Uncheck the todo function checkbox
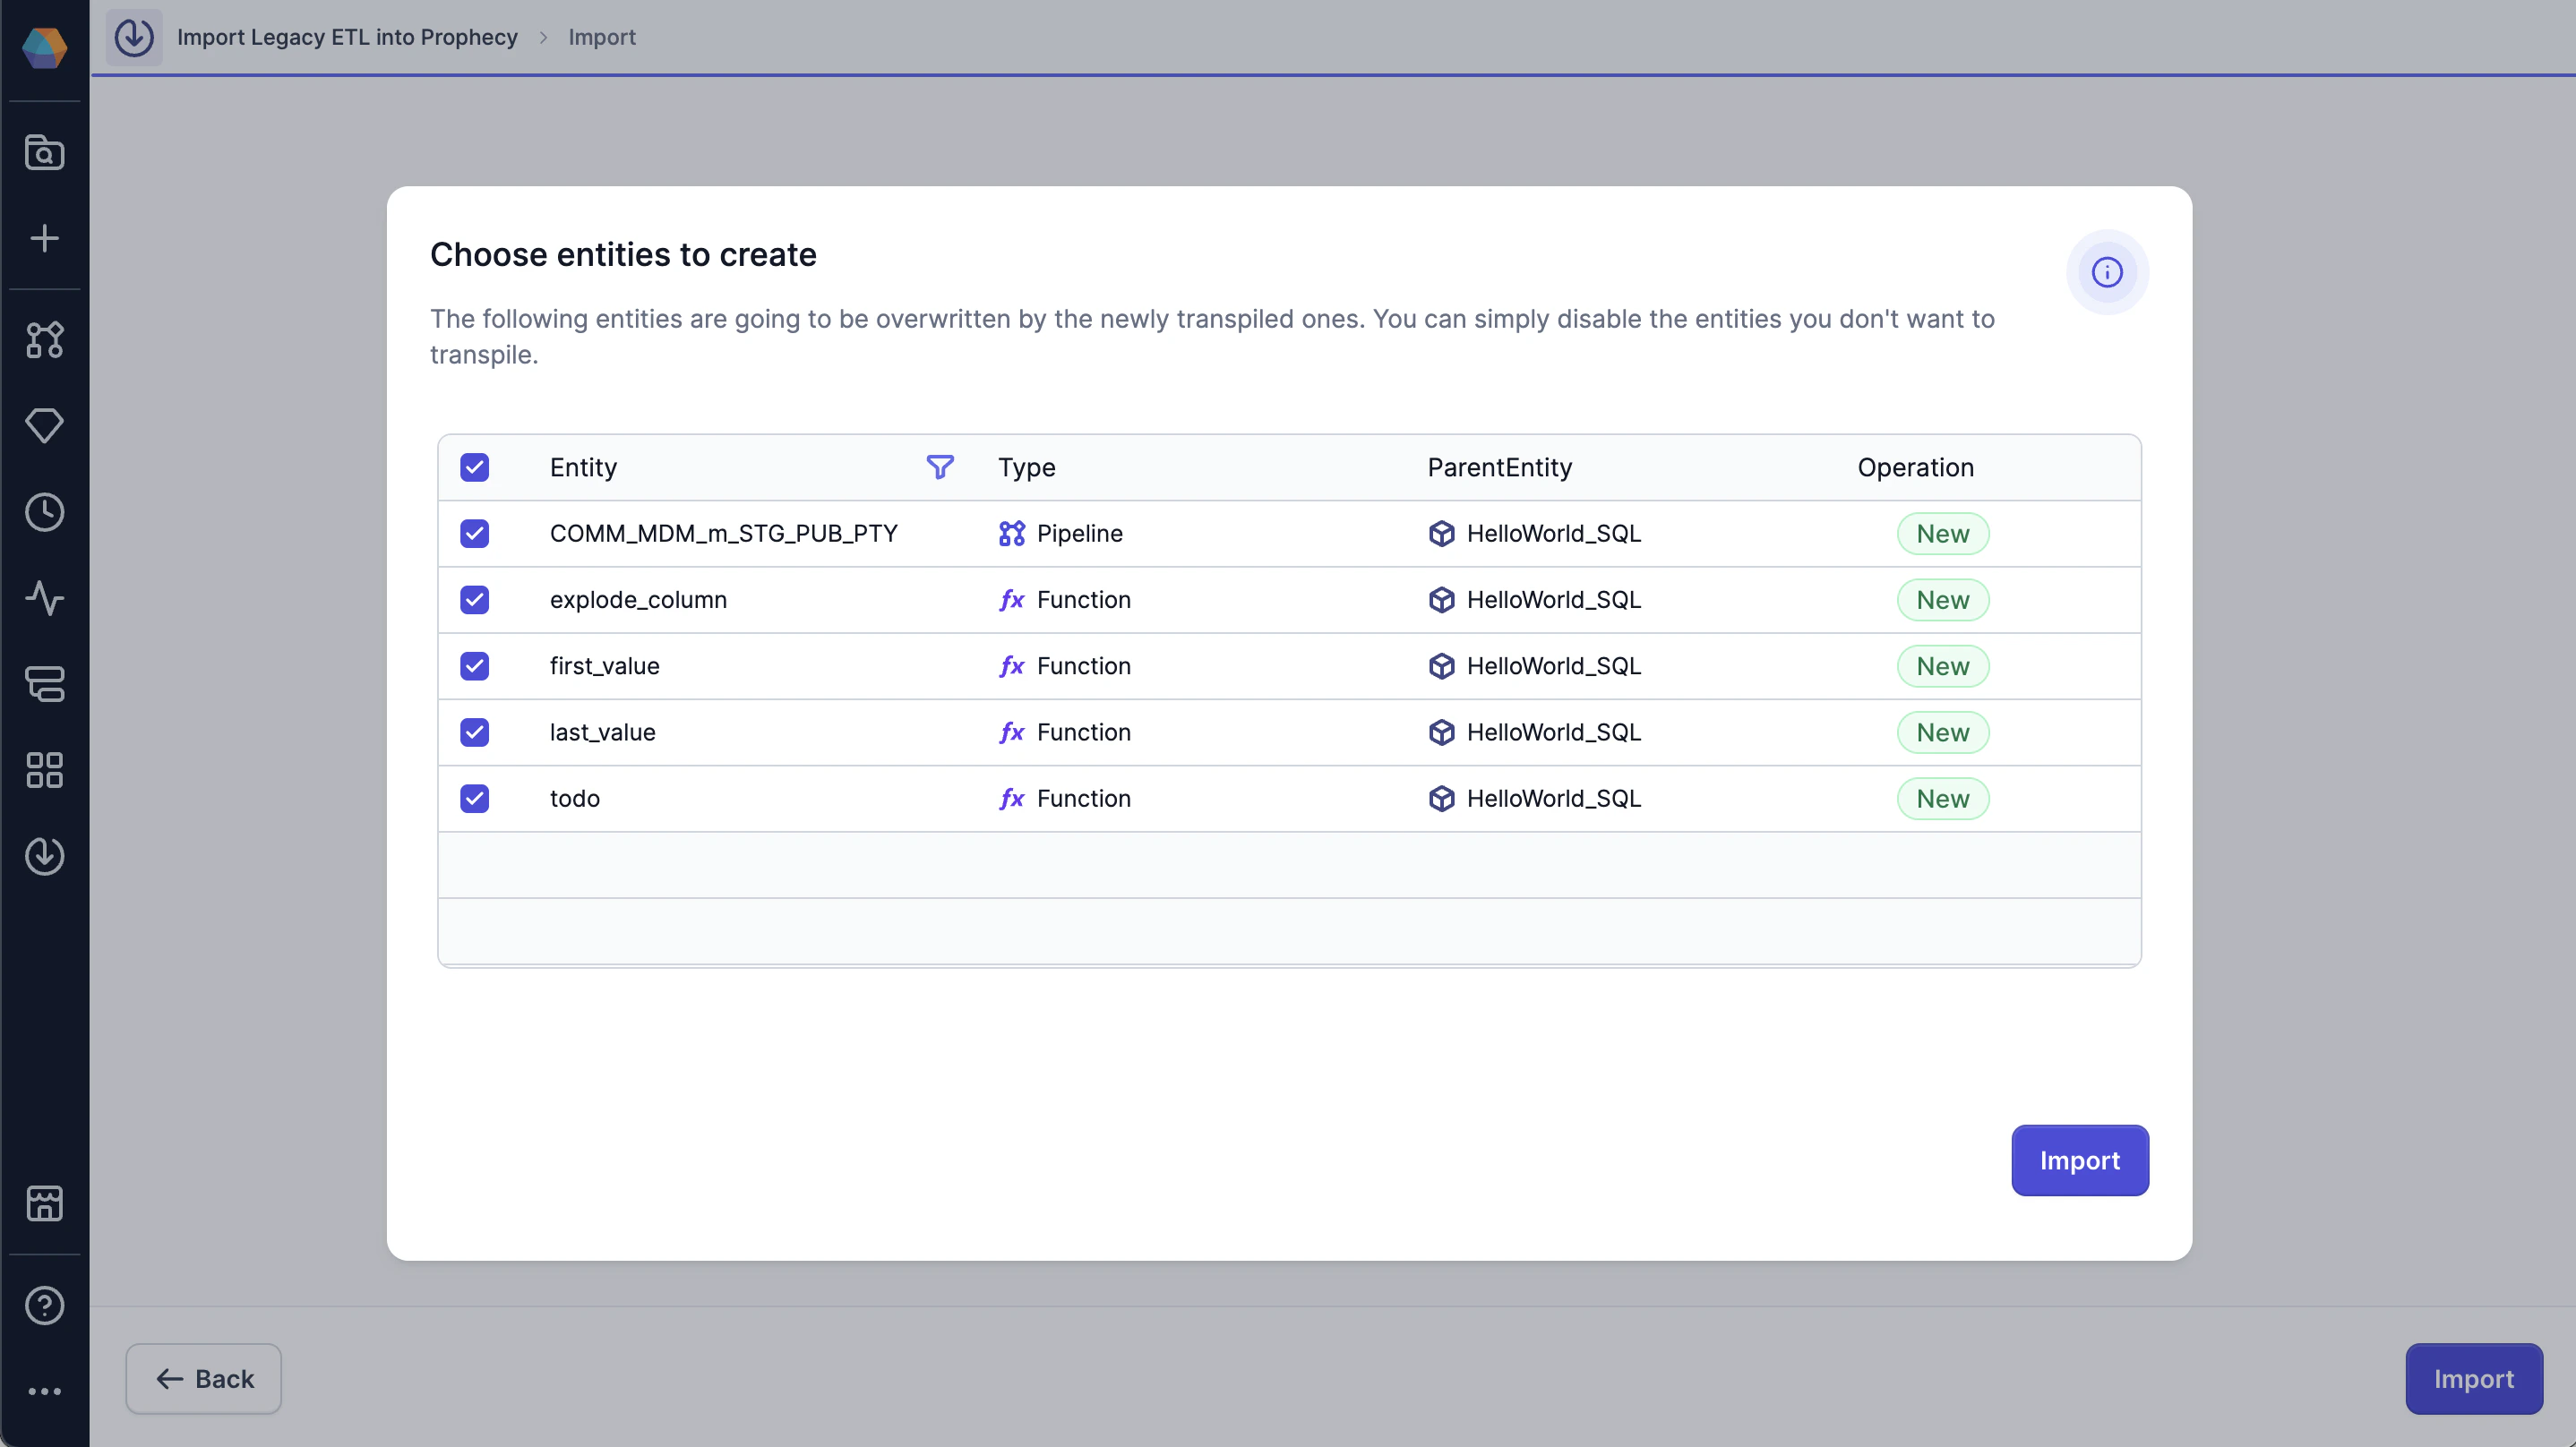Image resolution: width=2576 pixels, height=1447 pixels. (x=474, y=798)
